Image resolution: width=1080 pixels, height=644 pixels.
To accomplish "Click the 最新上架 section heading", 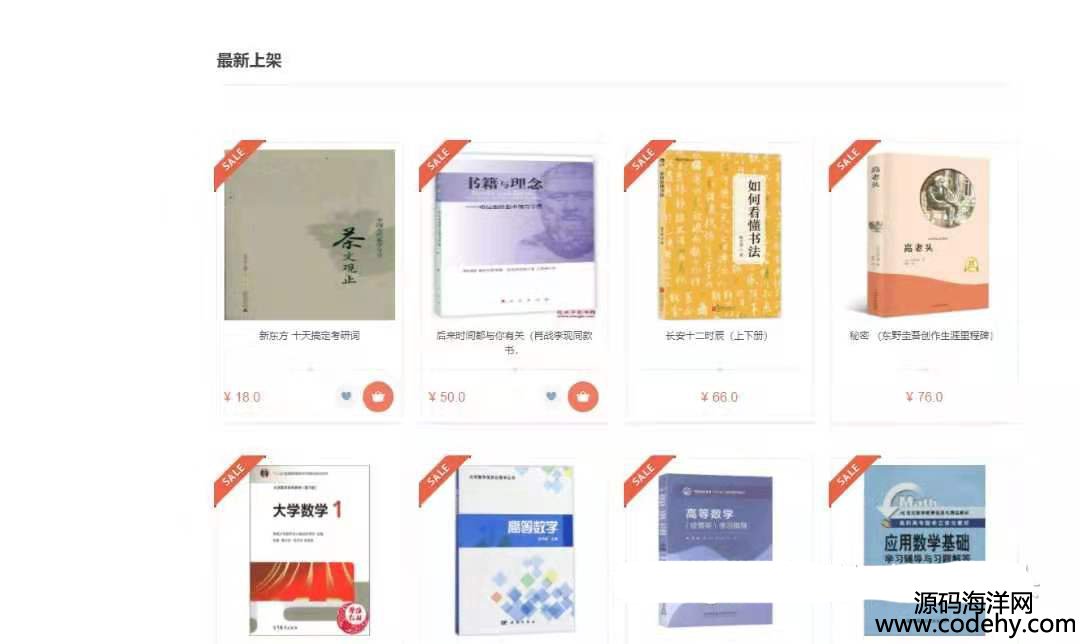I will tap(249, 61).
